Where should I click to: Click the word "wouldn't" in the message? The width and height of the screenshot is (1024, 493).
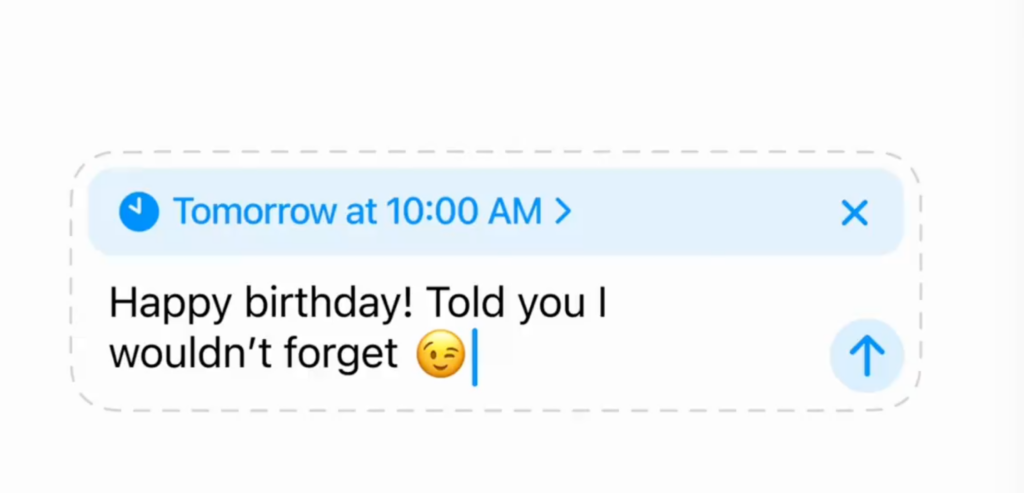[189, 353]
